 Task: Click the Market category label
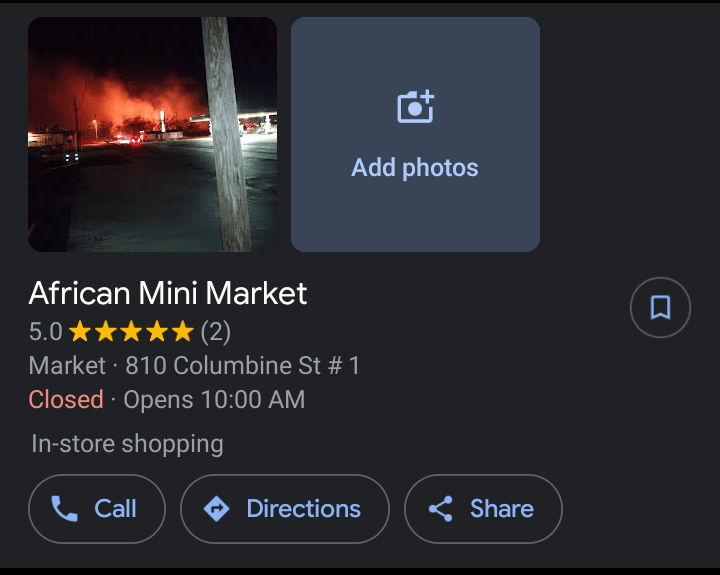(x=67, y=366)
